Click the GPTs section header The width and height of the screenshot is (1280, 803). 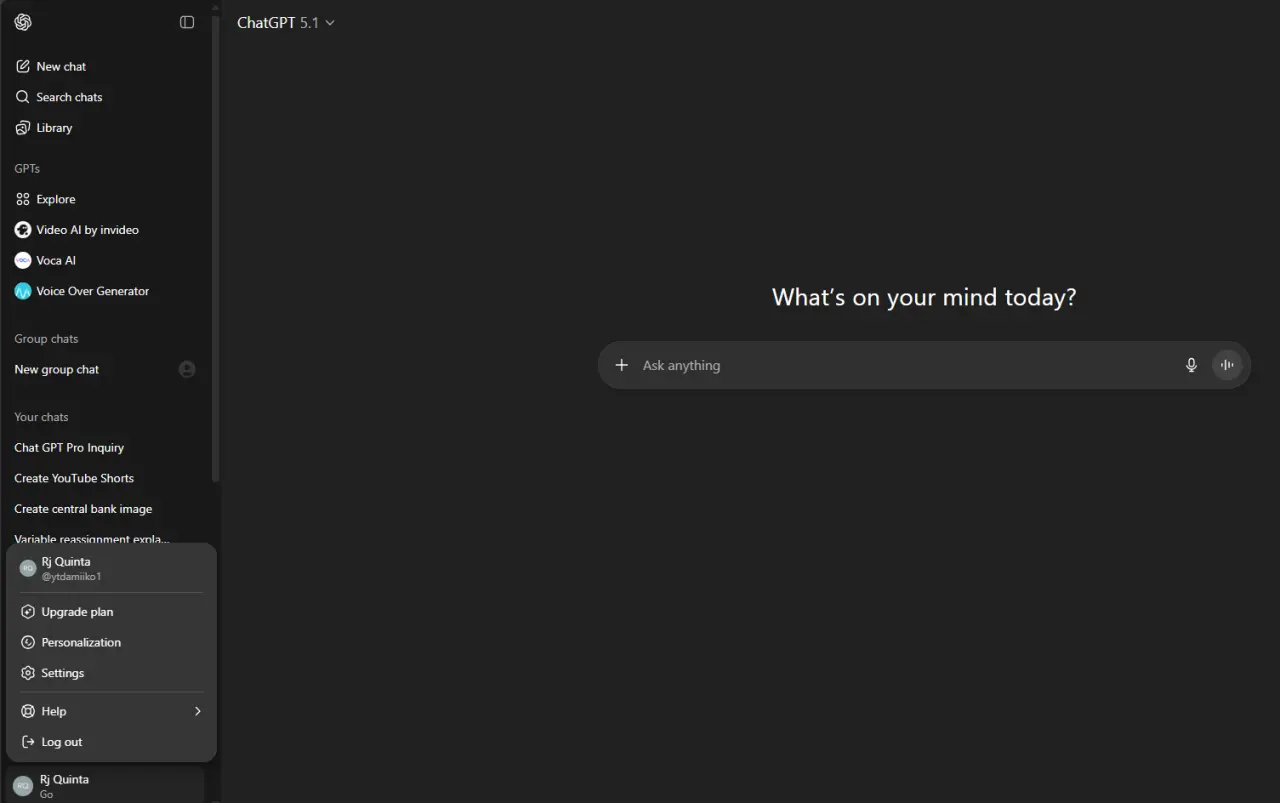pos(27,169)
